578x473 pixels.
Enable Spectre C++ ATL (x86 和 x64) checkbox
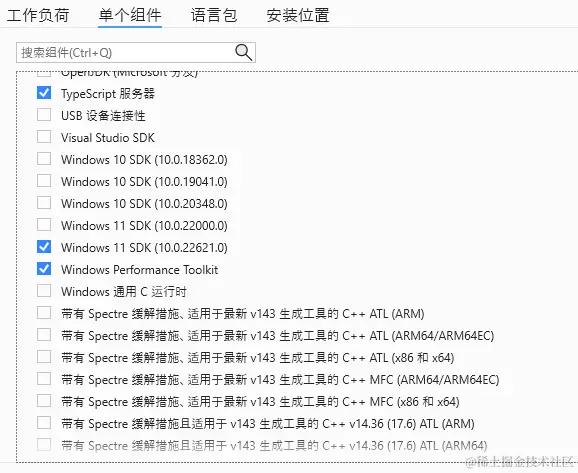(x=44, y=357)
